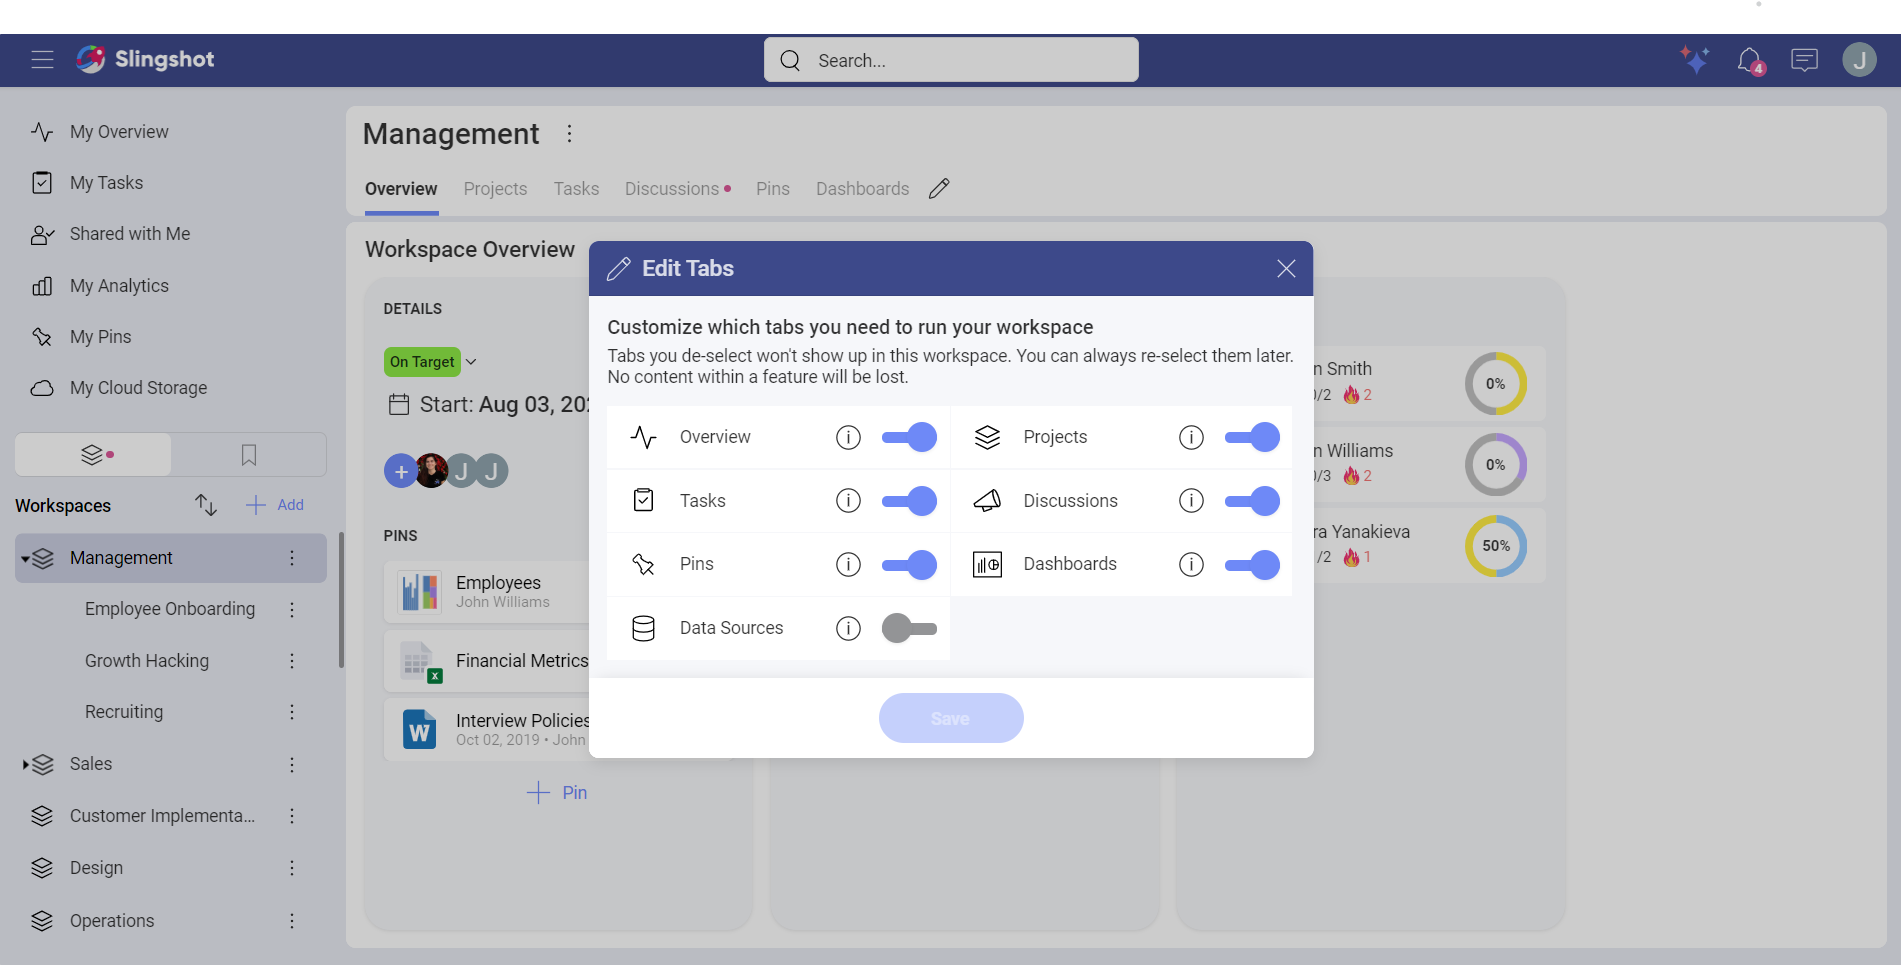1901x965 pixels.
Task: Click the Pin link to add pin
Action: point(557,793)
